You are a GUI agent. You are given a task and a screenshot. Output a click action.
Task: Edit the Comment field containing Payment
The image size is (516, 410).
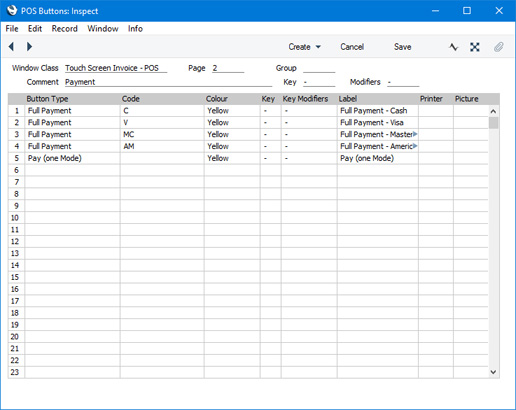168,82
